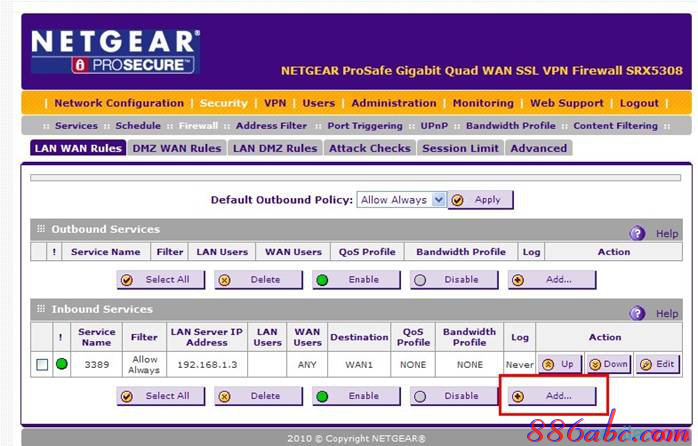Image resolution: width=698 pixels, height=446 pixels.
Task: Click WAN1 destination cell
Action: click(x=359, y=365)
